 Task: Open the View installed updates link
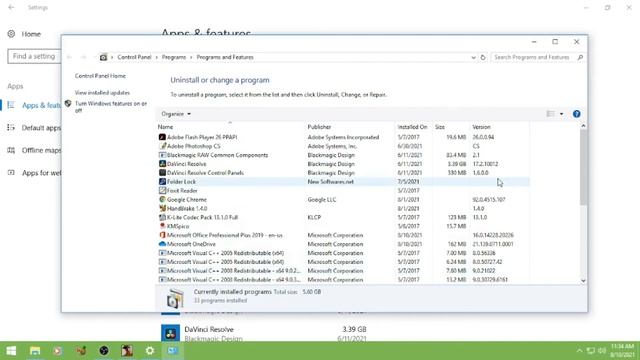tap(102, 93)
